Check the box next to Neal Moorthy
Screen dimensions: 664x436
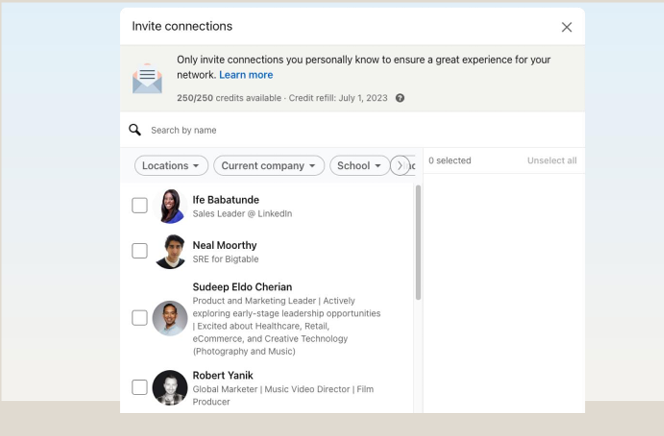tap(140, 251)
